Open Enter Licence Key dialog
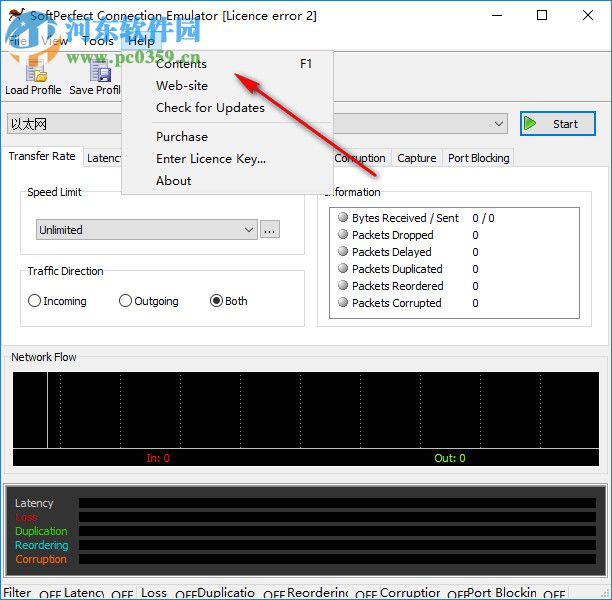The image size is (612, 600). pos(228,158)
